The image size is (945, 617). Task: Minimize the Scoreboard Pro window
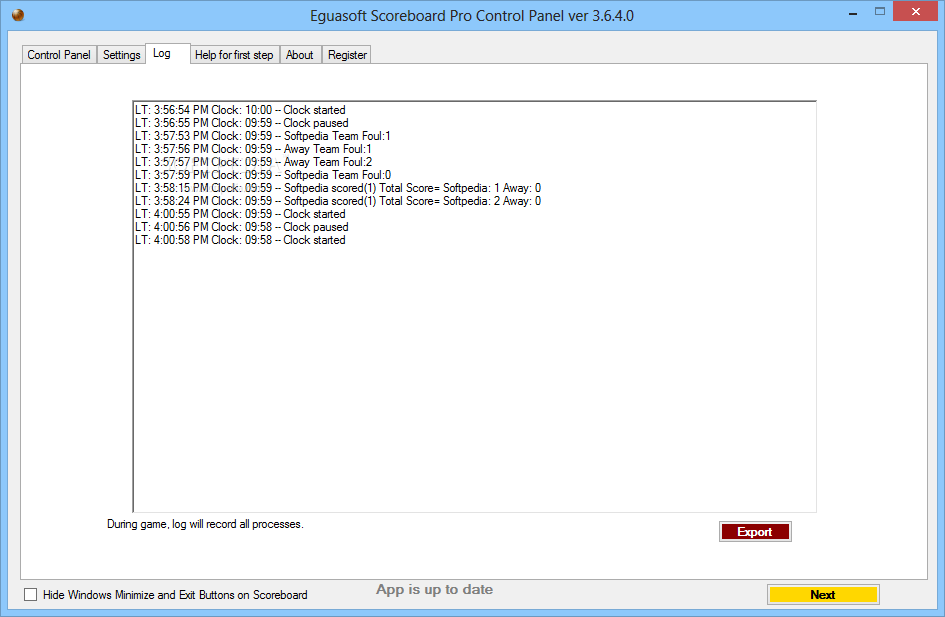pos(853,13)
